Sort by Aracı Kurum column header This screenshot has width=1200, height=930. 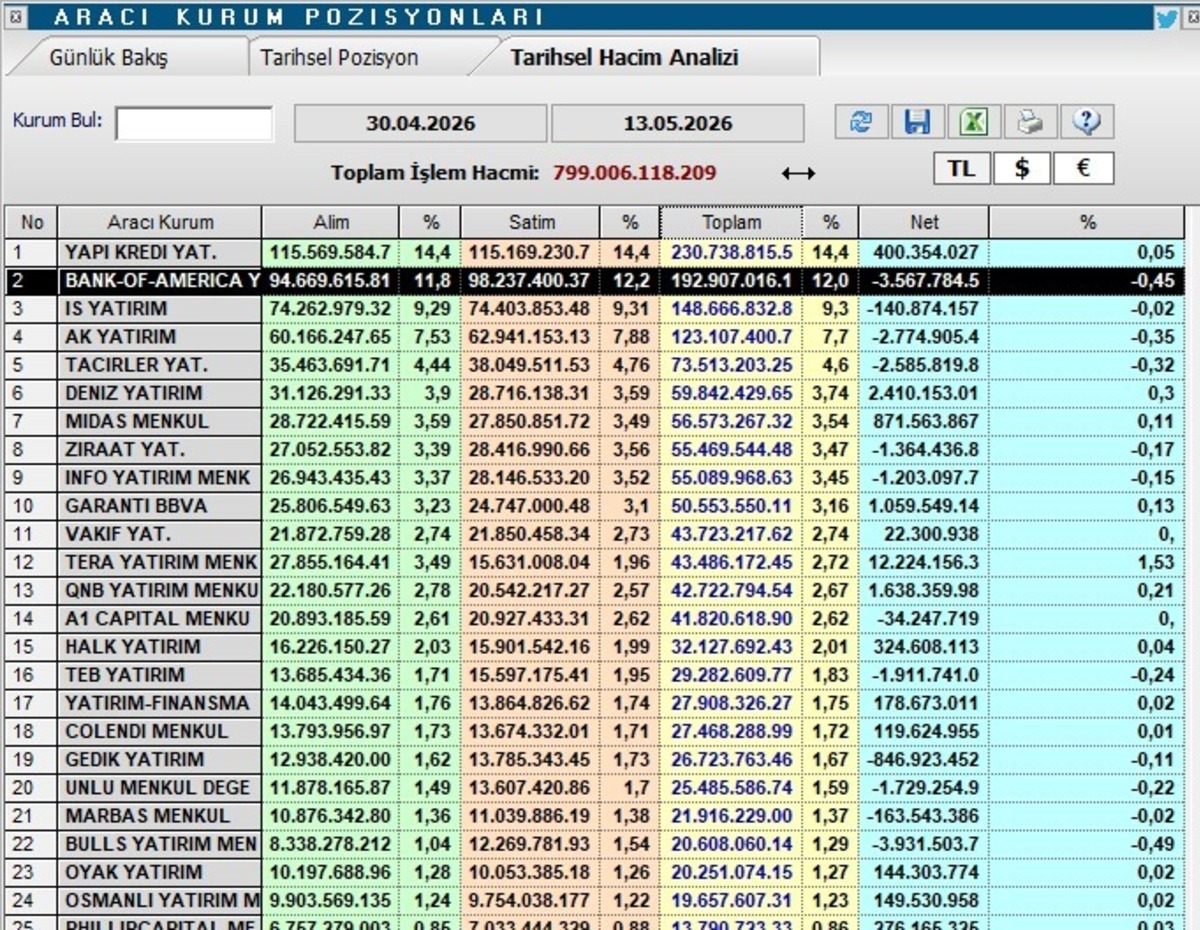(x=160, y=222)
